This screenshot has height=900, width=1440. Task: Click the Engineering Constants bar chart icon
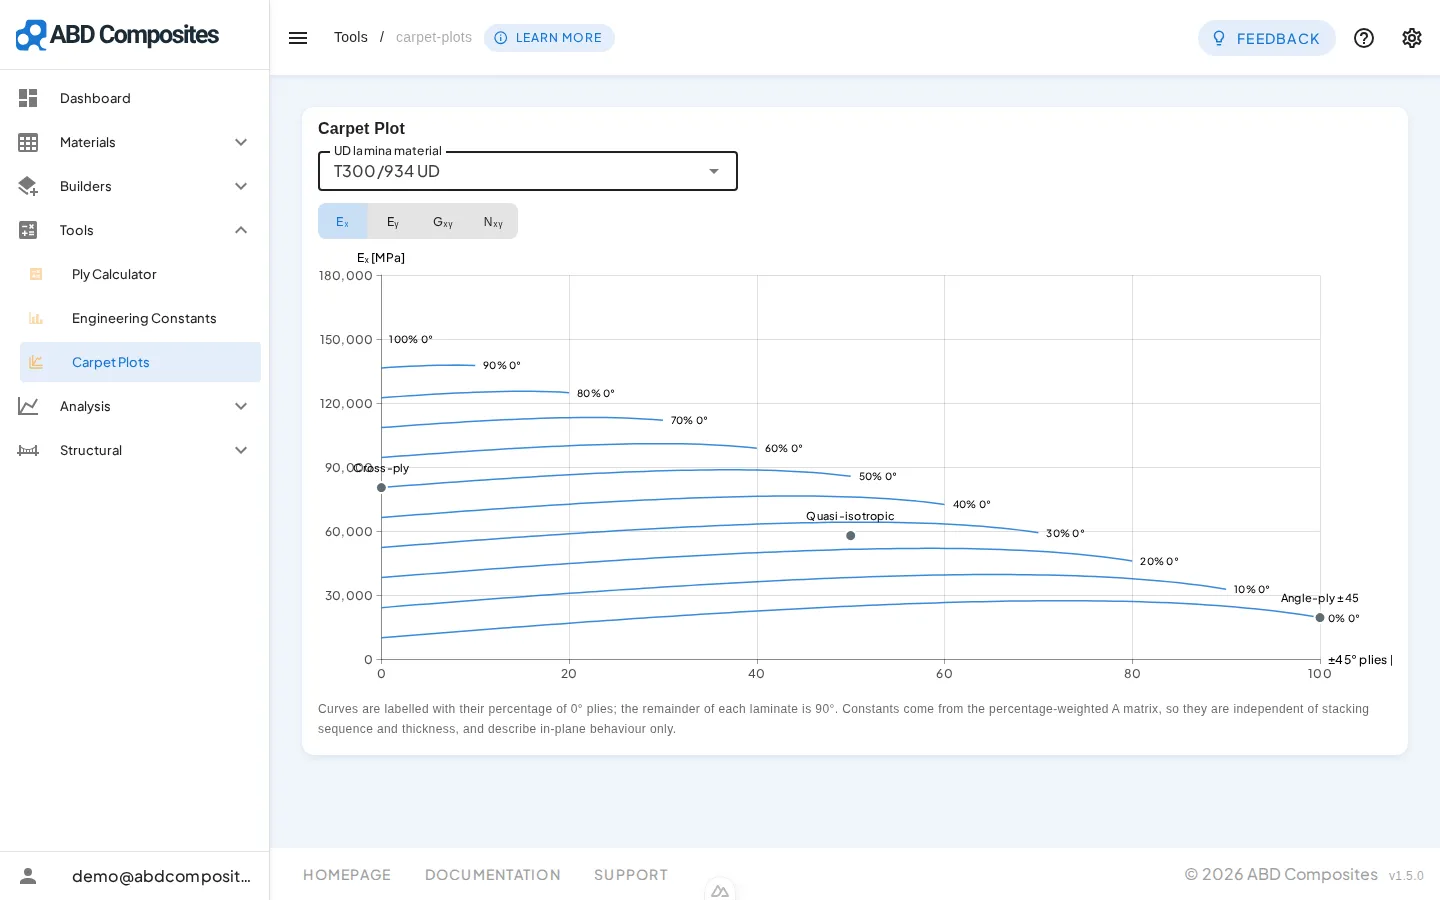point(36,318)
